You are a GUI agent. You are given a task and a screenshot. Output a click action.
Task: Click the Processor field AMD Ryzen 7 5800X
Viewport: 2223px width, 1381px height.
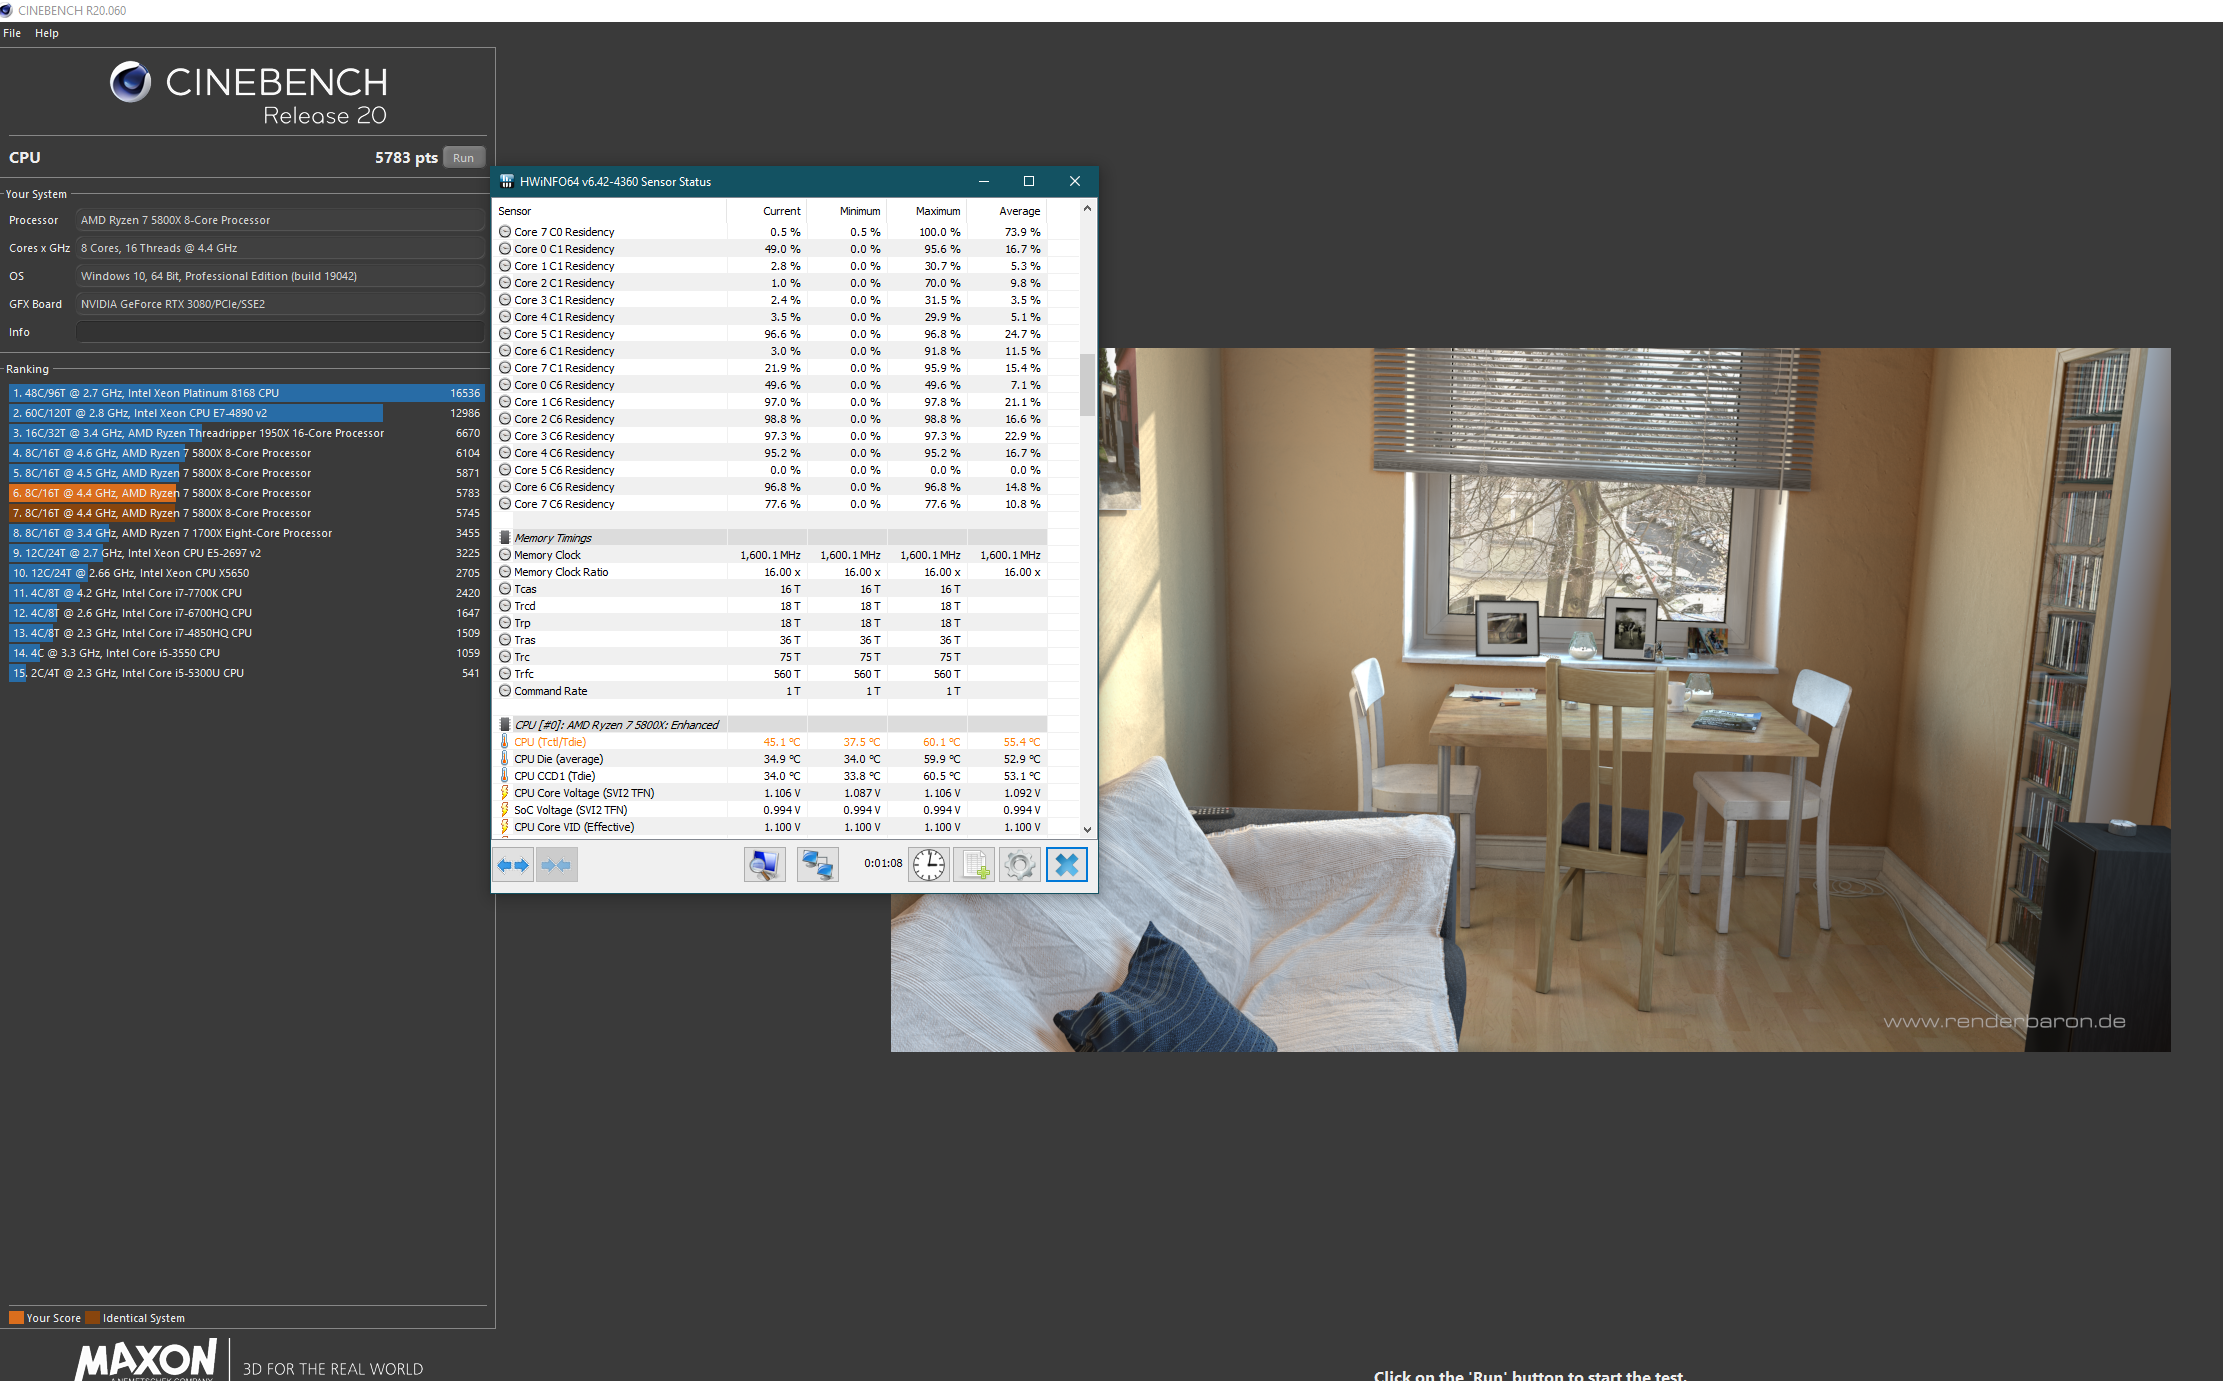[280, 220]
